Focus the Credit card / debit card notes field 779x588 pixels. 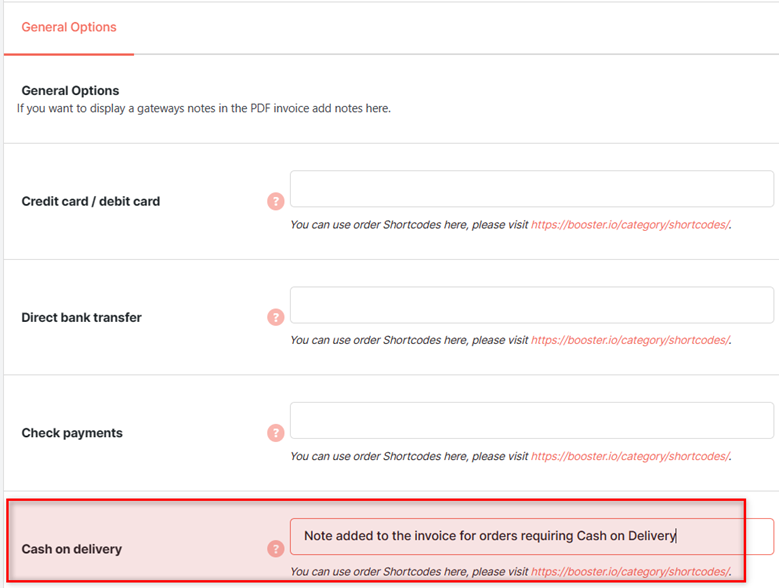coord(532,189)
